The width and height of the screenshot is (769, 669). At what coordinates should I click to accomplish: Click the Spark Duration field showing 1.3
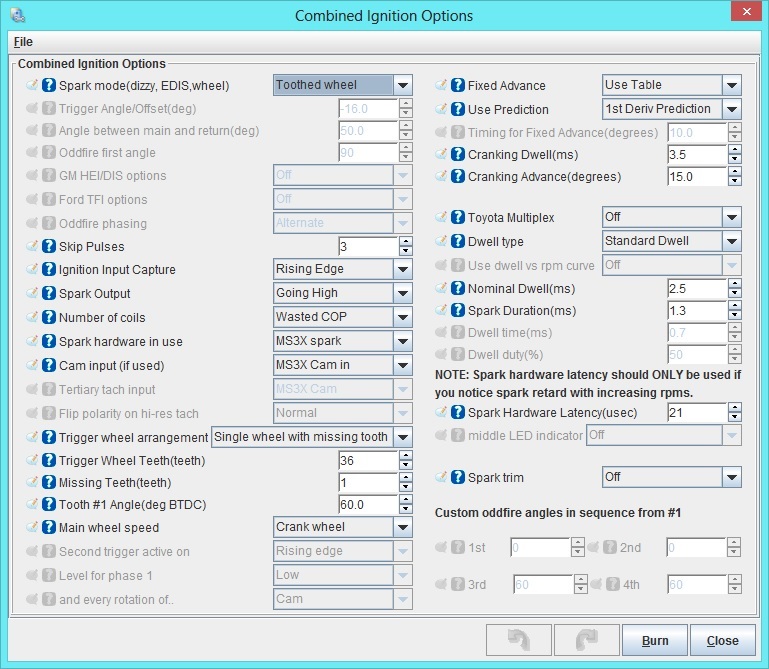(697, 310)
